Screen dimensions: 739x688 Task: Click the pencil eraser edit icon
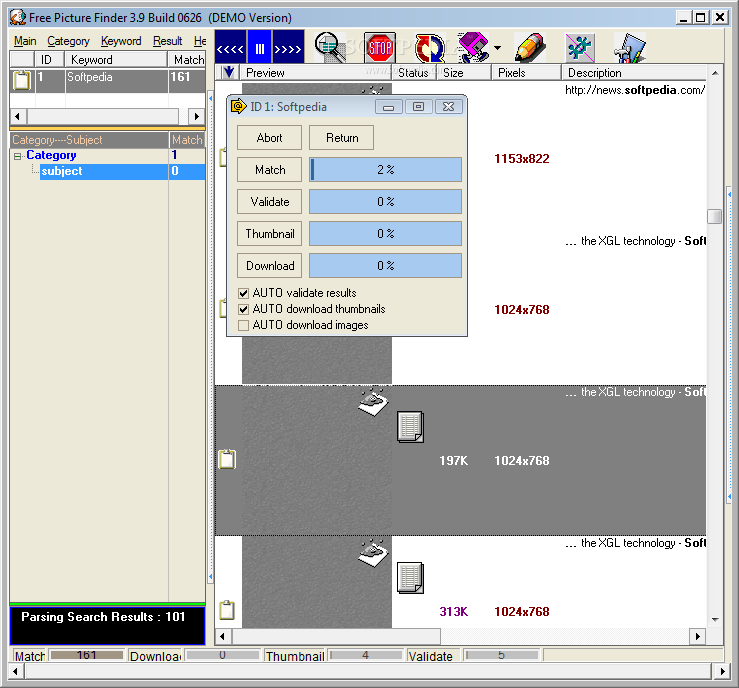pyautogui.click(x=530, y=47)
